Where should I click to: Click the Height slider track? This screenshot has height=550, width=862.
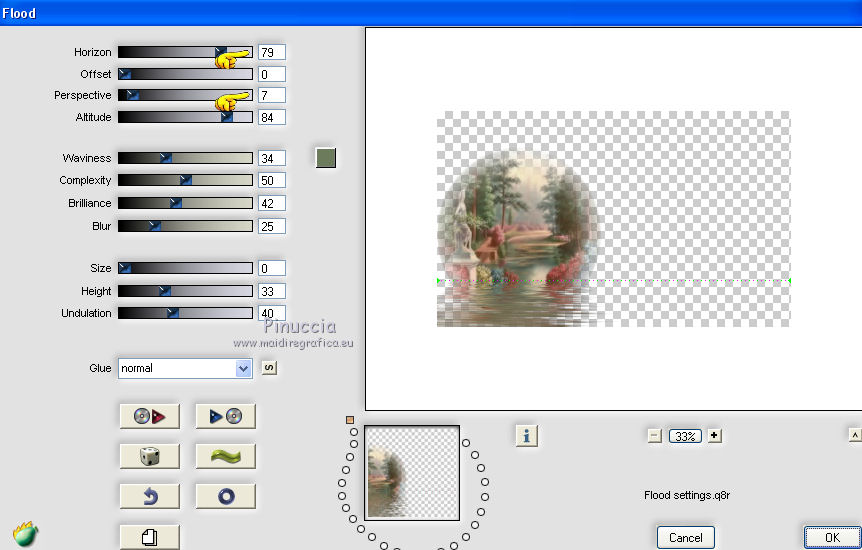point(185,291)
